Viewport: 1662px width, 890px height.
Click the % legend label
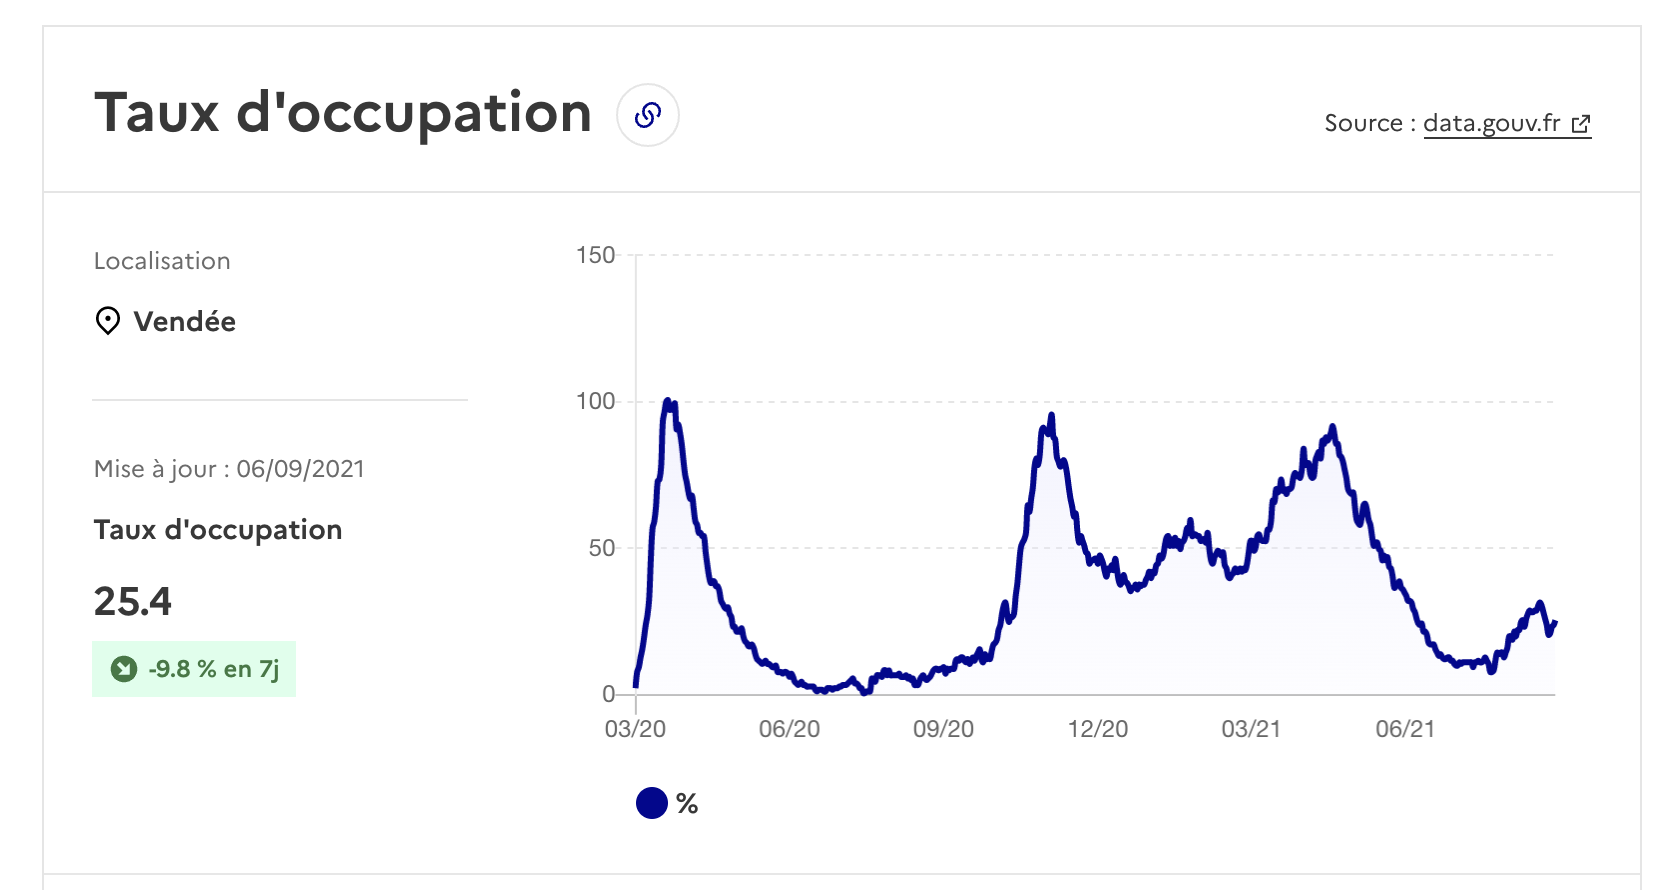point(687,803)
